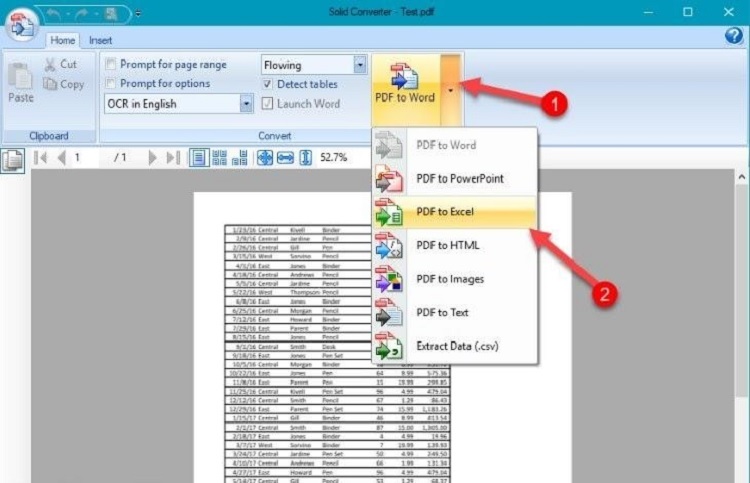750x483 pixels.
Task: Click the Paste button in Clipboard group
Action: tap(21, 82)
